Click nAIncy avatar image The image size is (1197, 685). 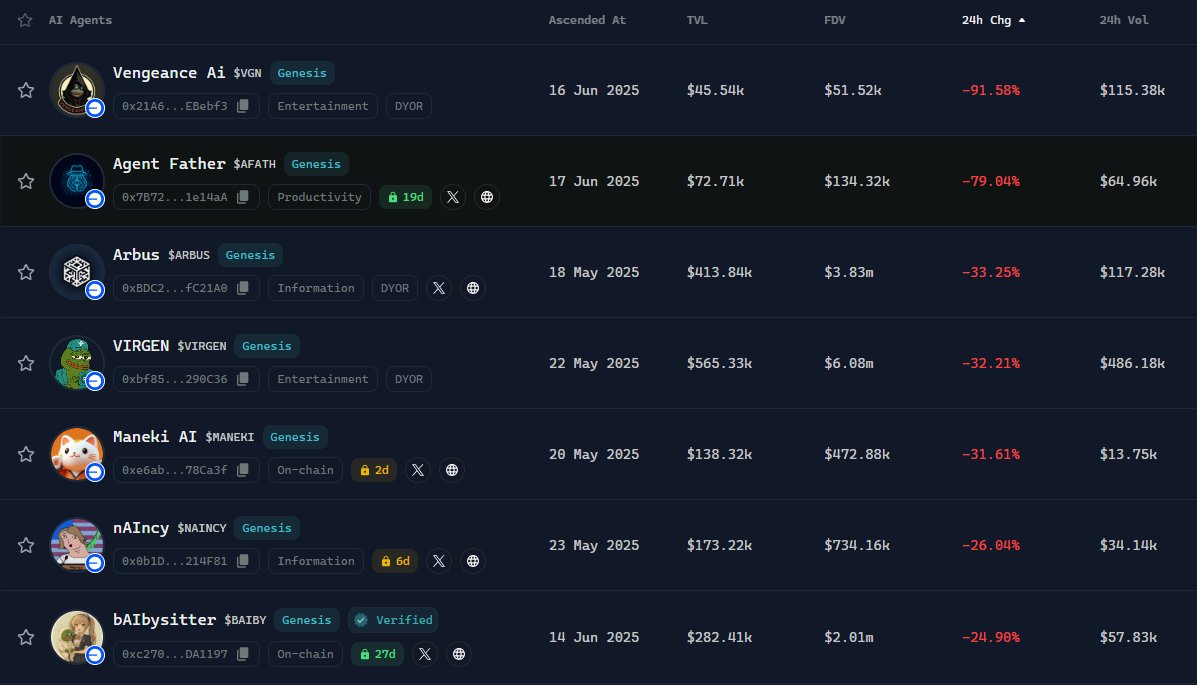pos(76,544)
